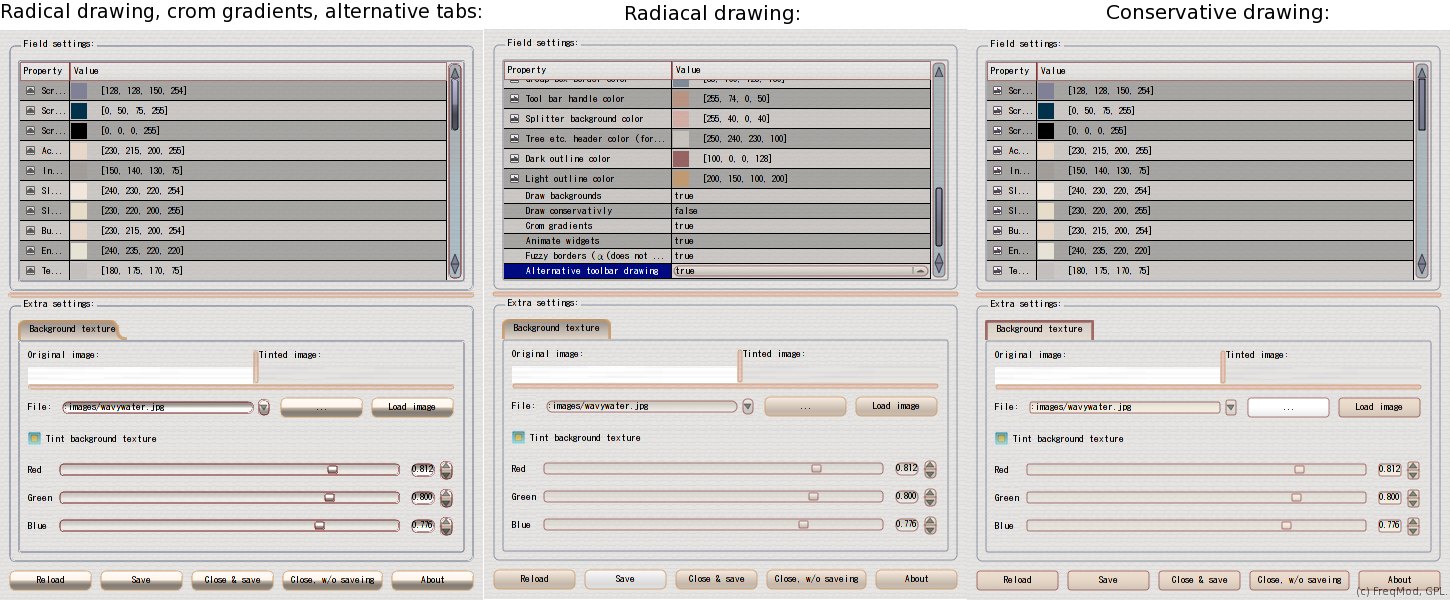Open the Alternative toolbar drawing value dropdown
The image size is (1450, 600).
[x=920, y=271]
